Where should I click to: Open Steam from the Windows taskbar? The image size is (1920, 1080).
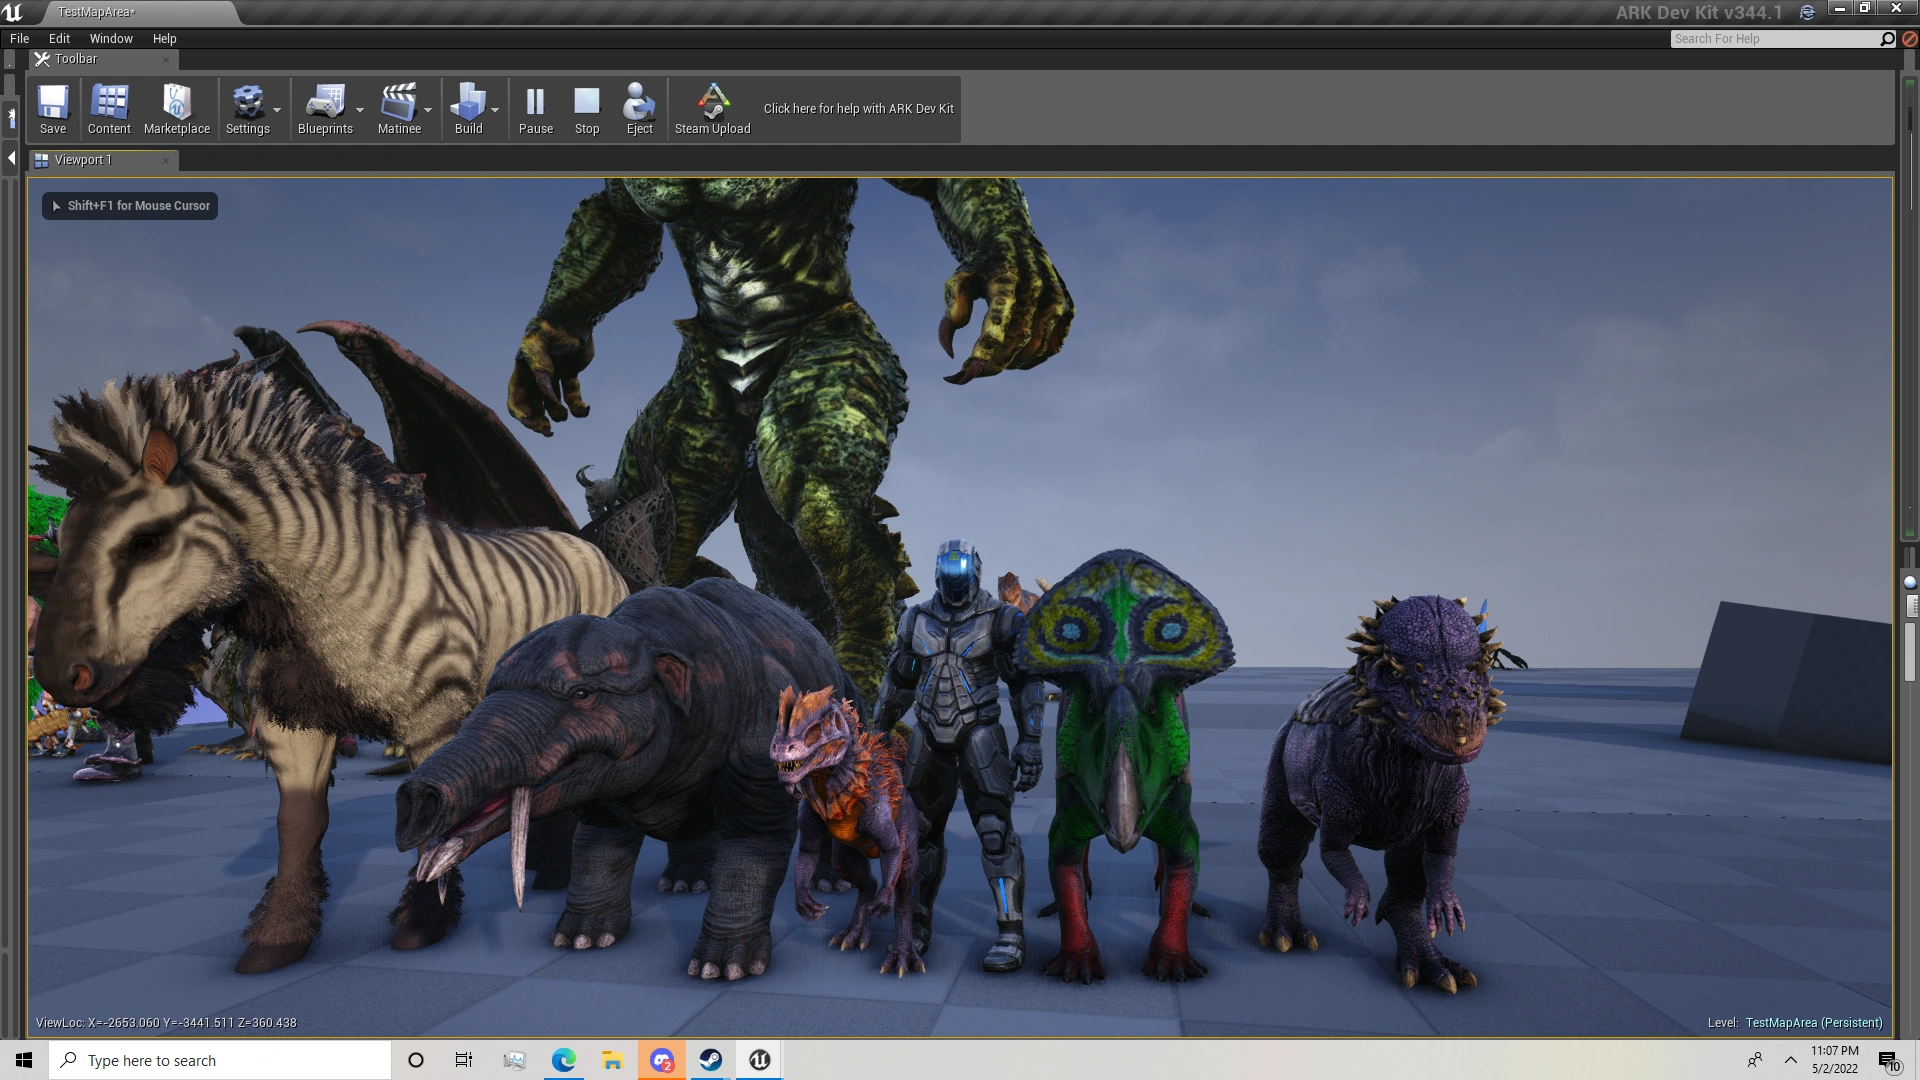[711, 1060]
